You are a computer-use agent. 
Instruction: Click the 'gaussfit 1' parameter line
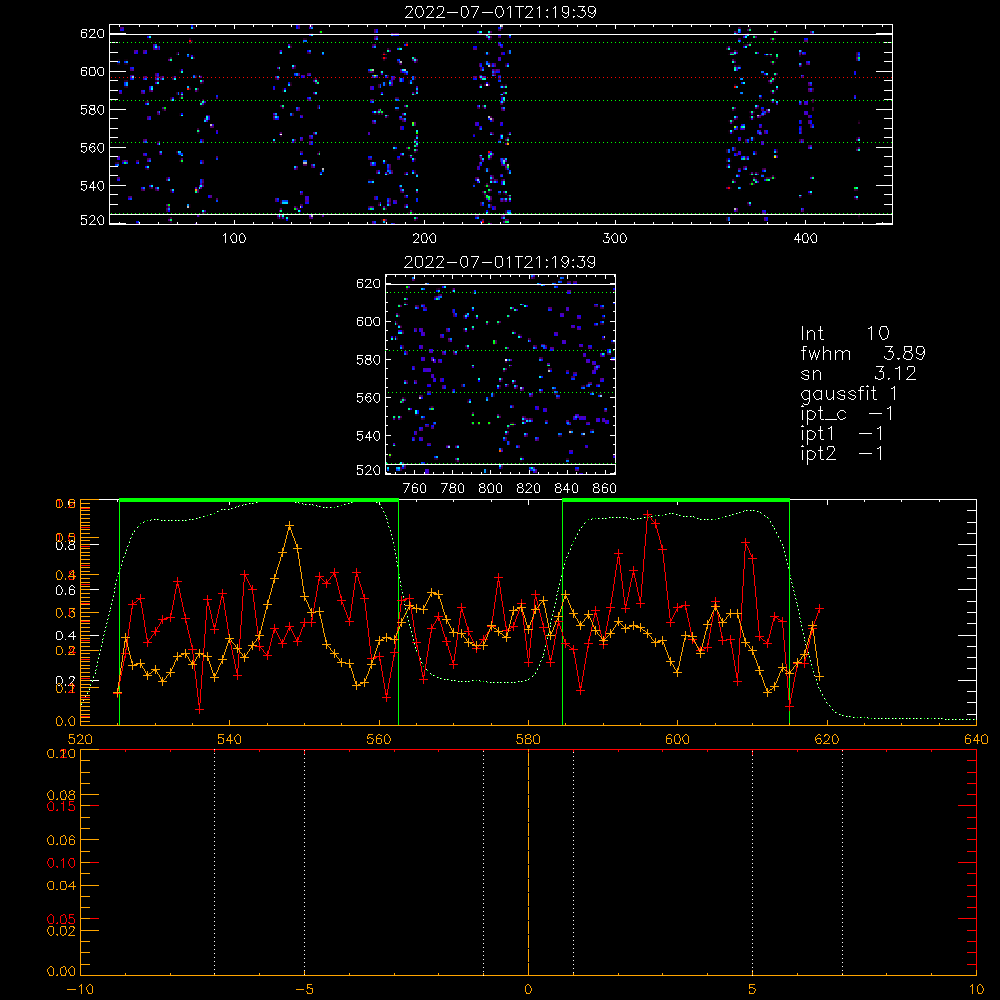click(x=849, y=394)
